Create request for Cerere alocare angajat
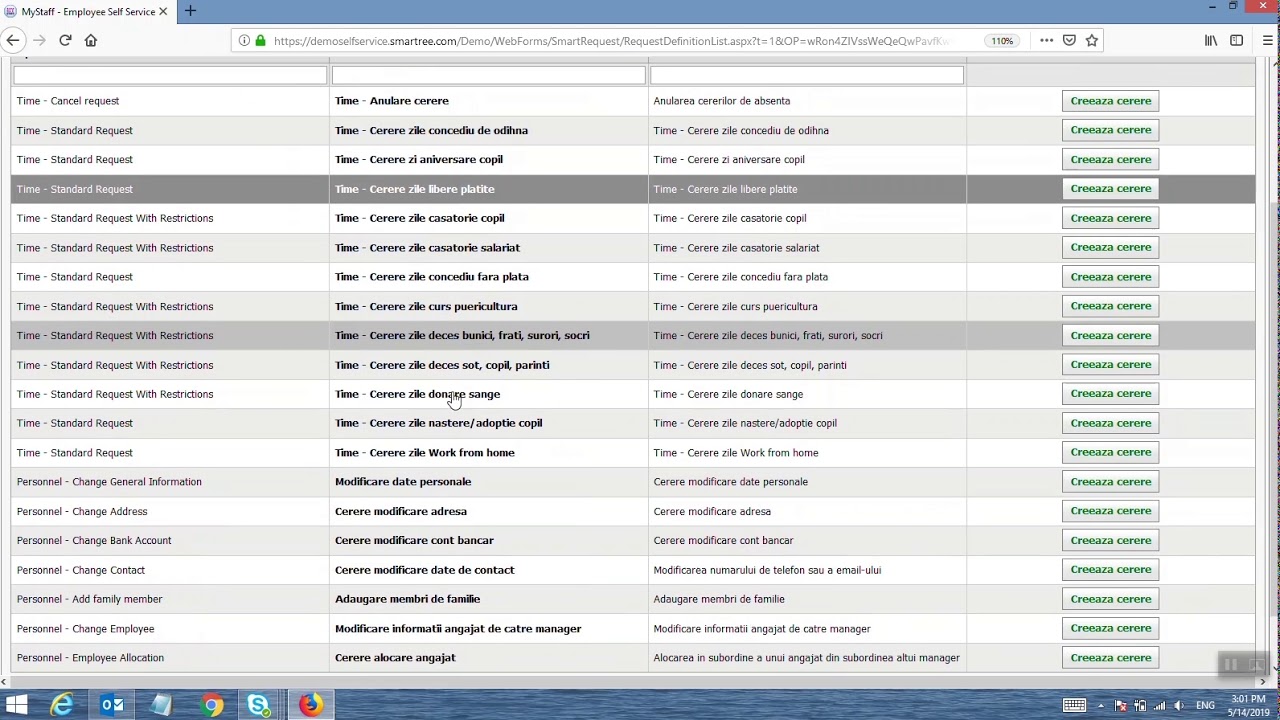The image size is (1280, 720). tap(1110, 658)
